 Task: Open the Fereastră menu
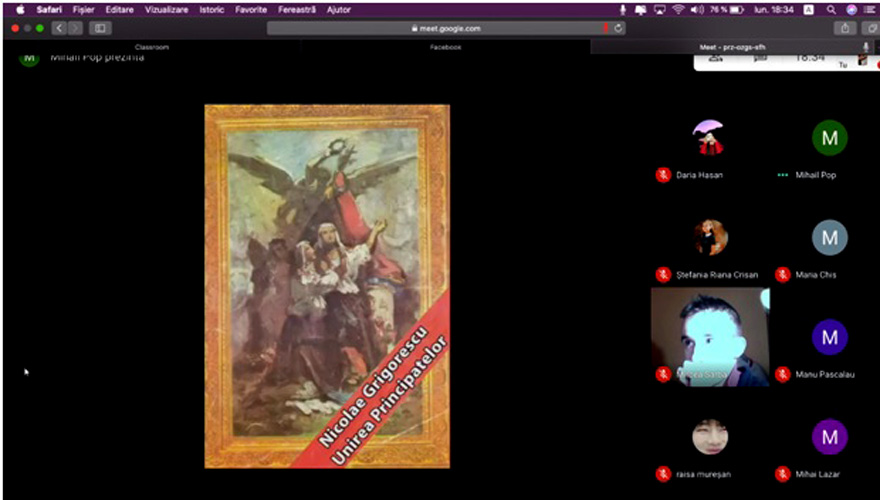point(297,10)
